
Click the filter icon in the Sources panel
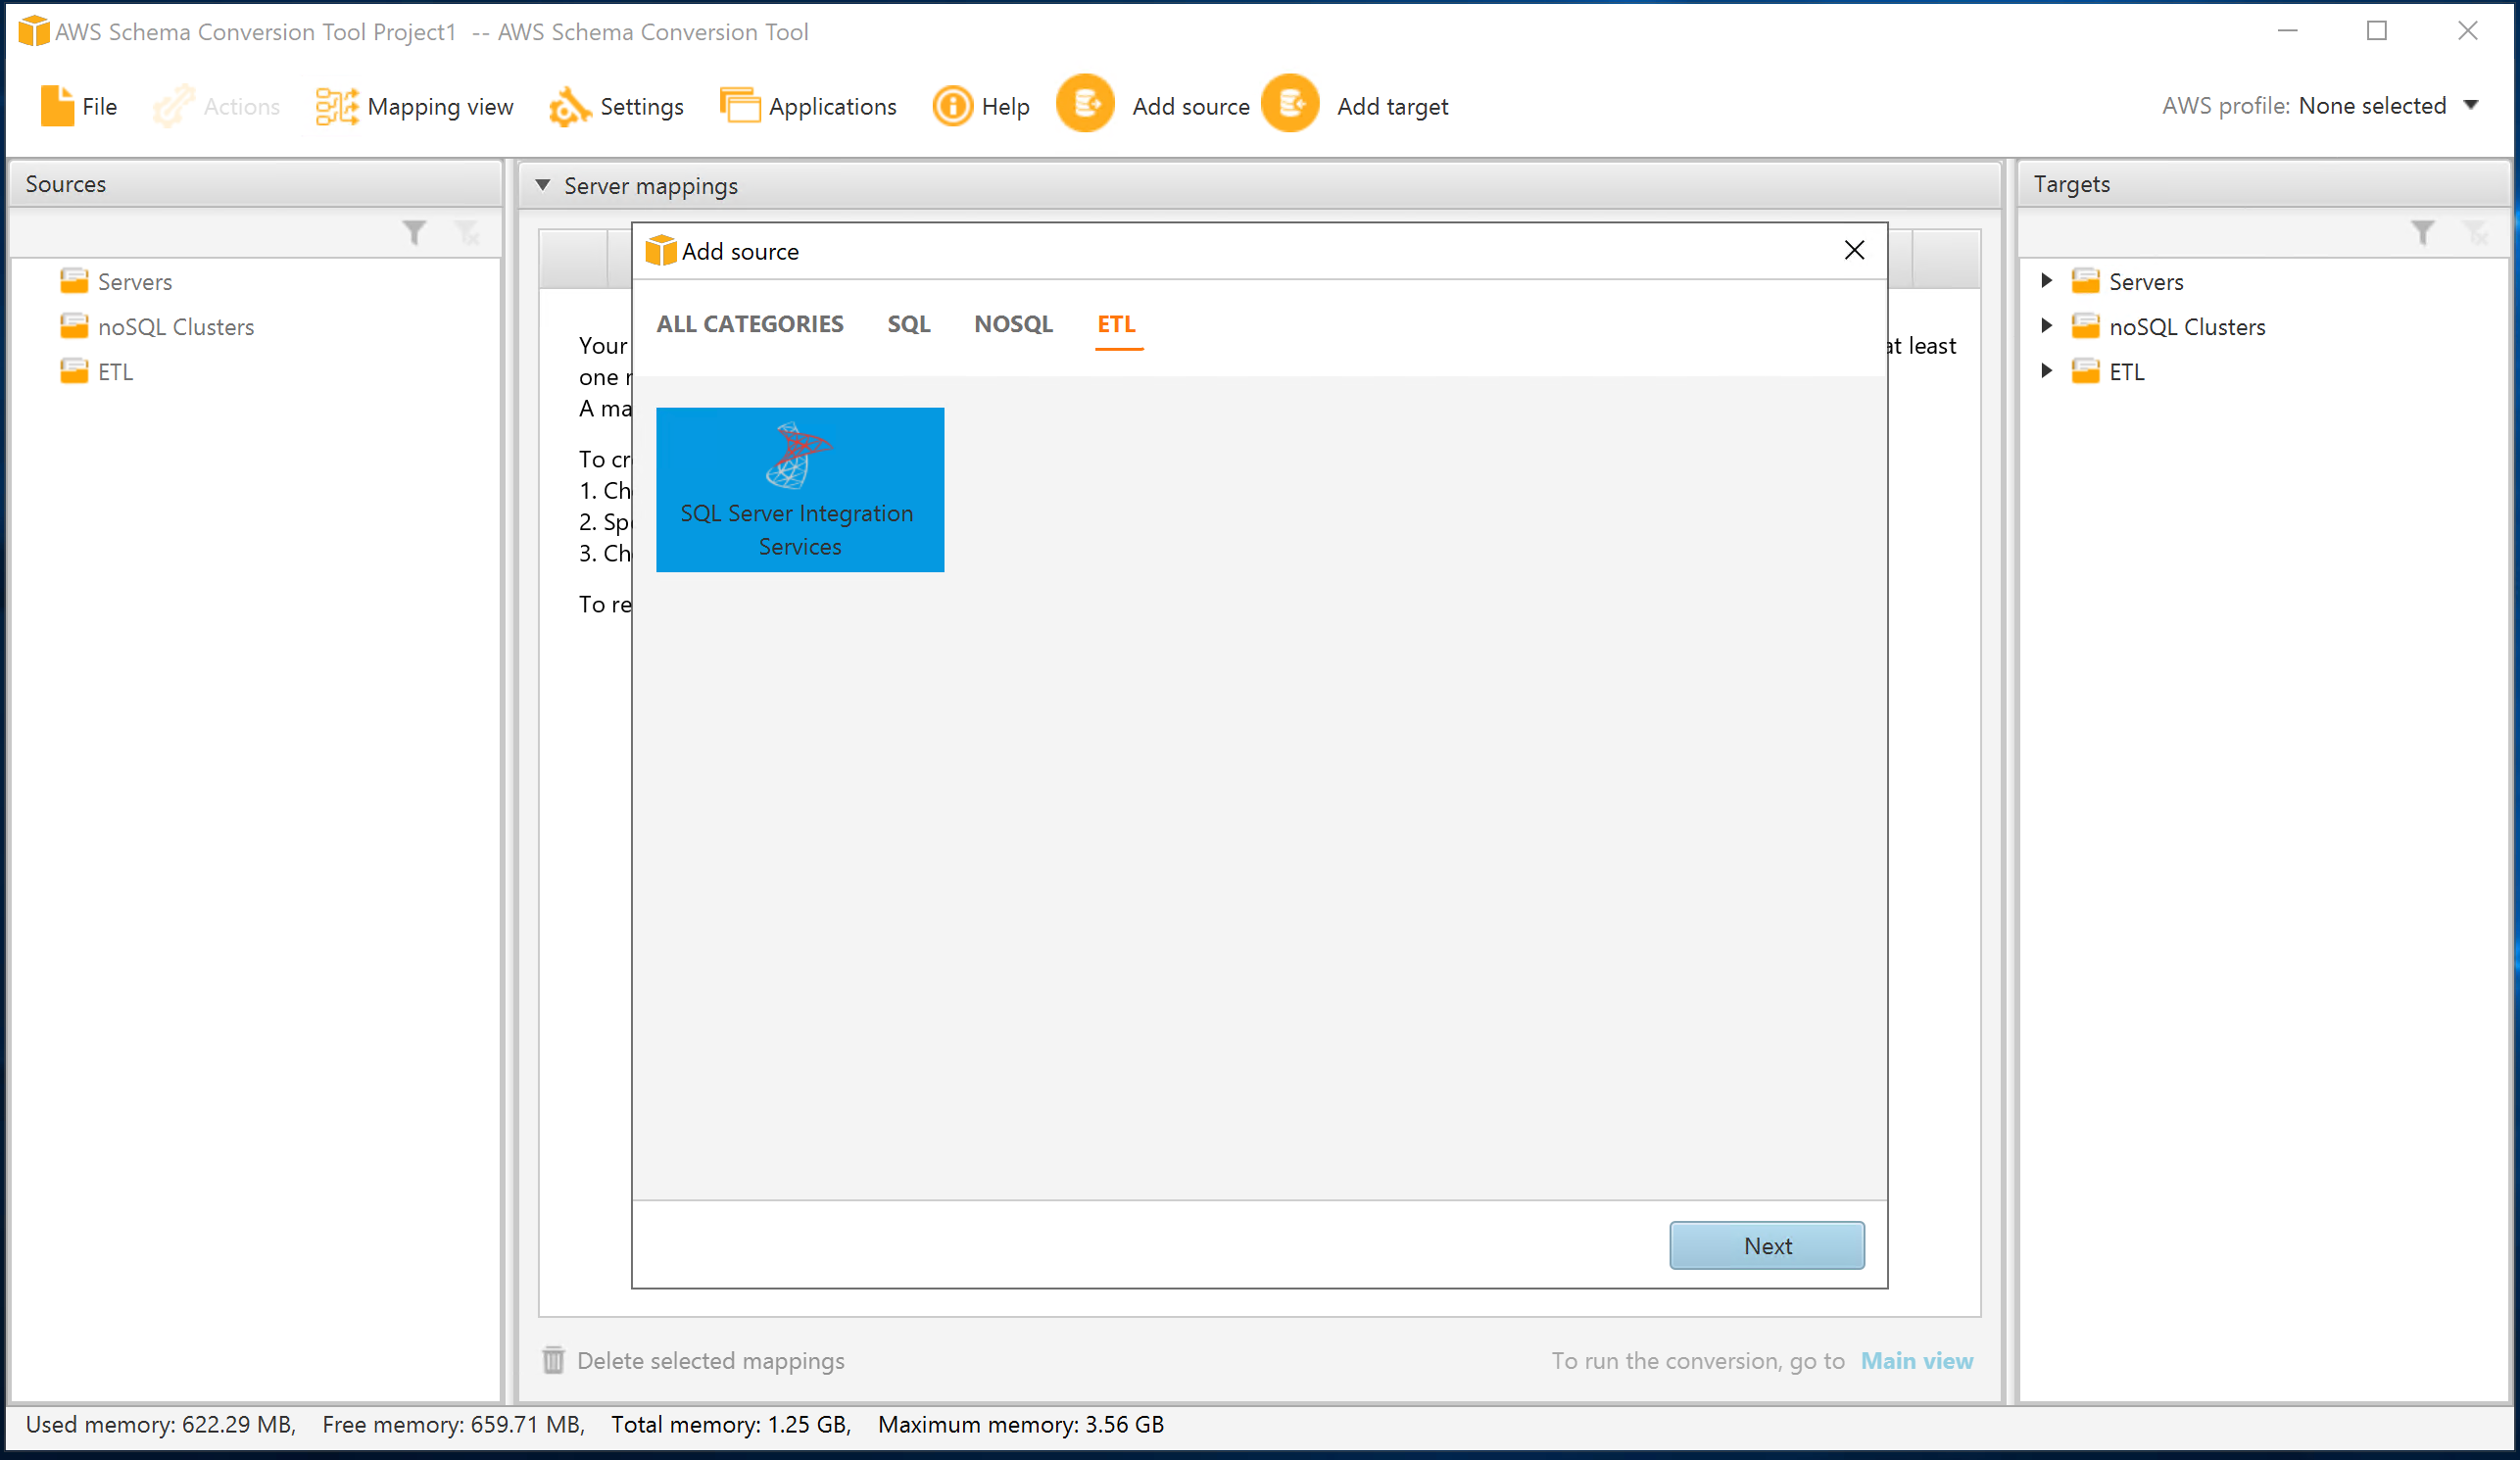tap(416, 232)
